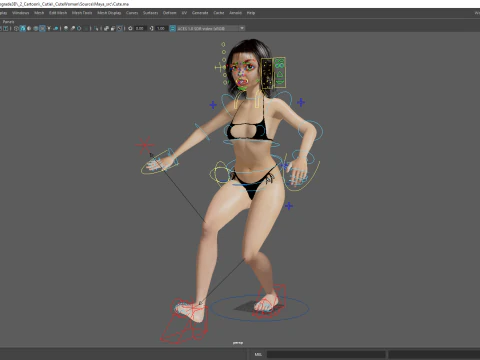Enable Screen Space Ambient Occlusion icon
480x360 pixels.
[x=66, y=28]
